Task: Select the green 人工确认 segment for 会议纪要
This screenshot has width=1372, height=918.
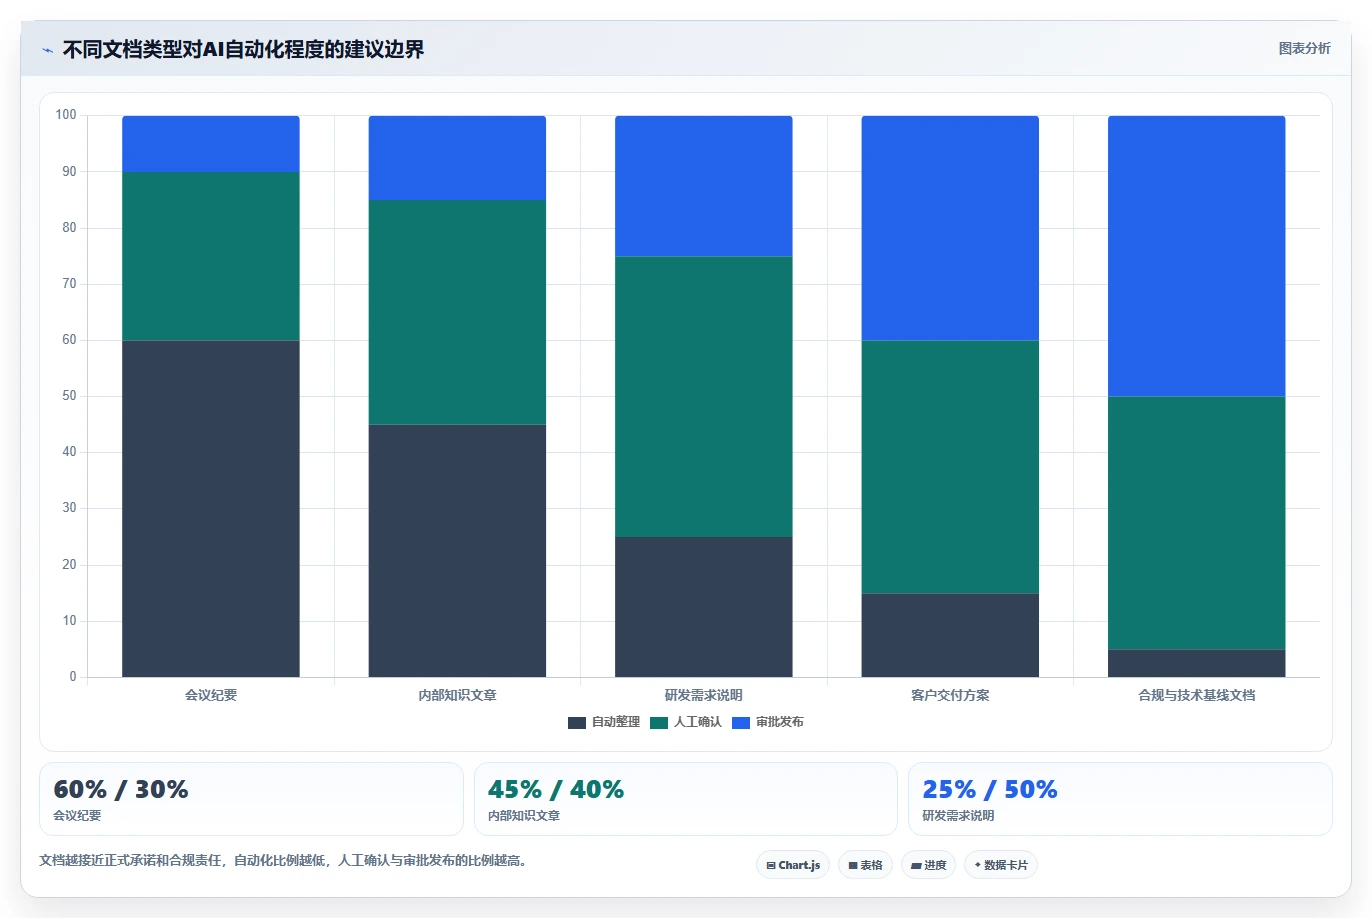Action: click(x=211, y=256)
